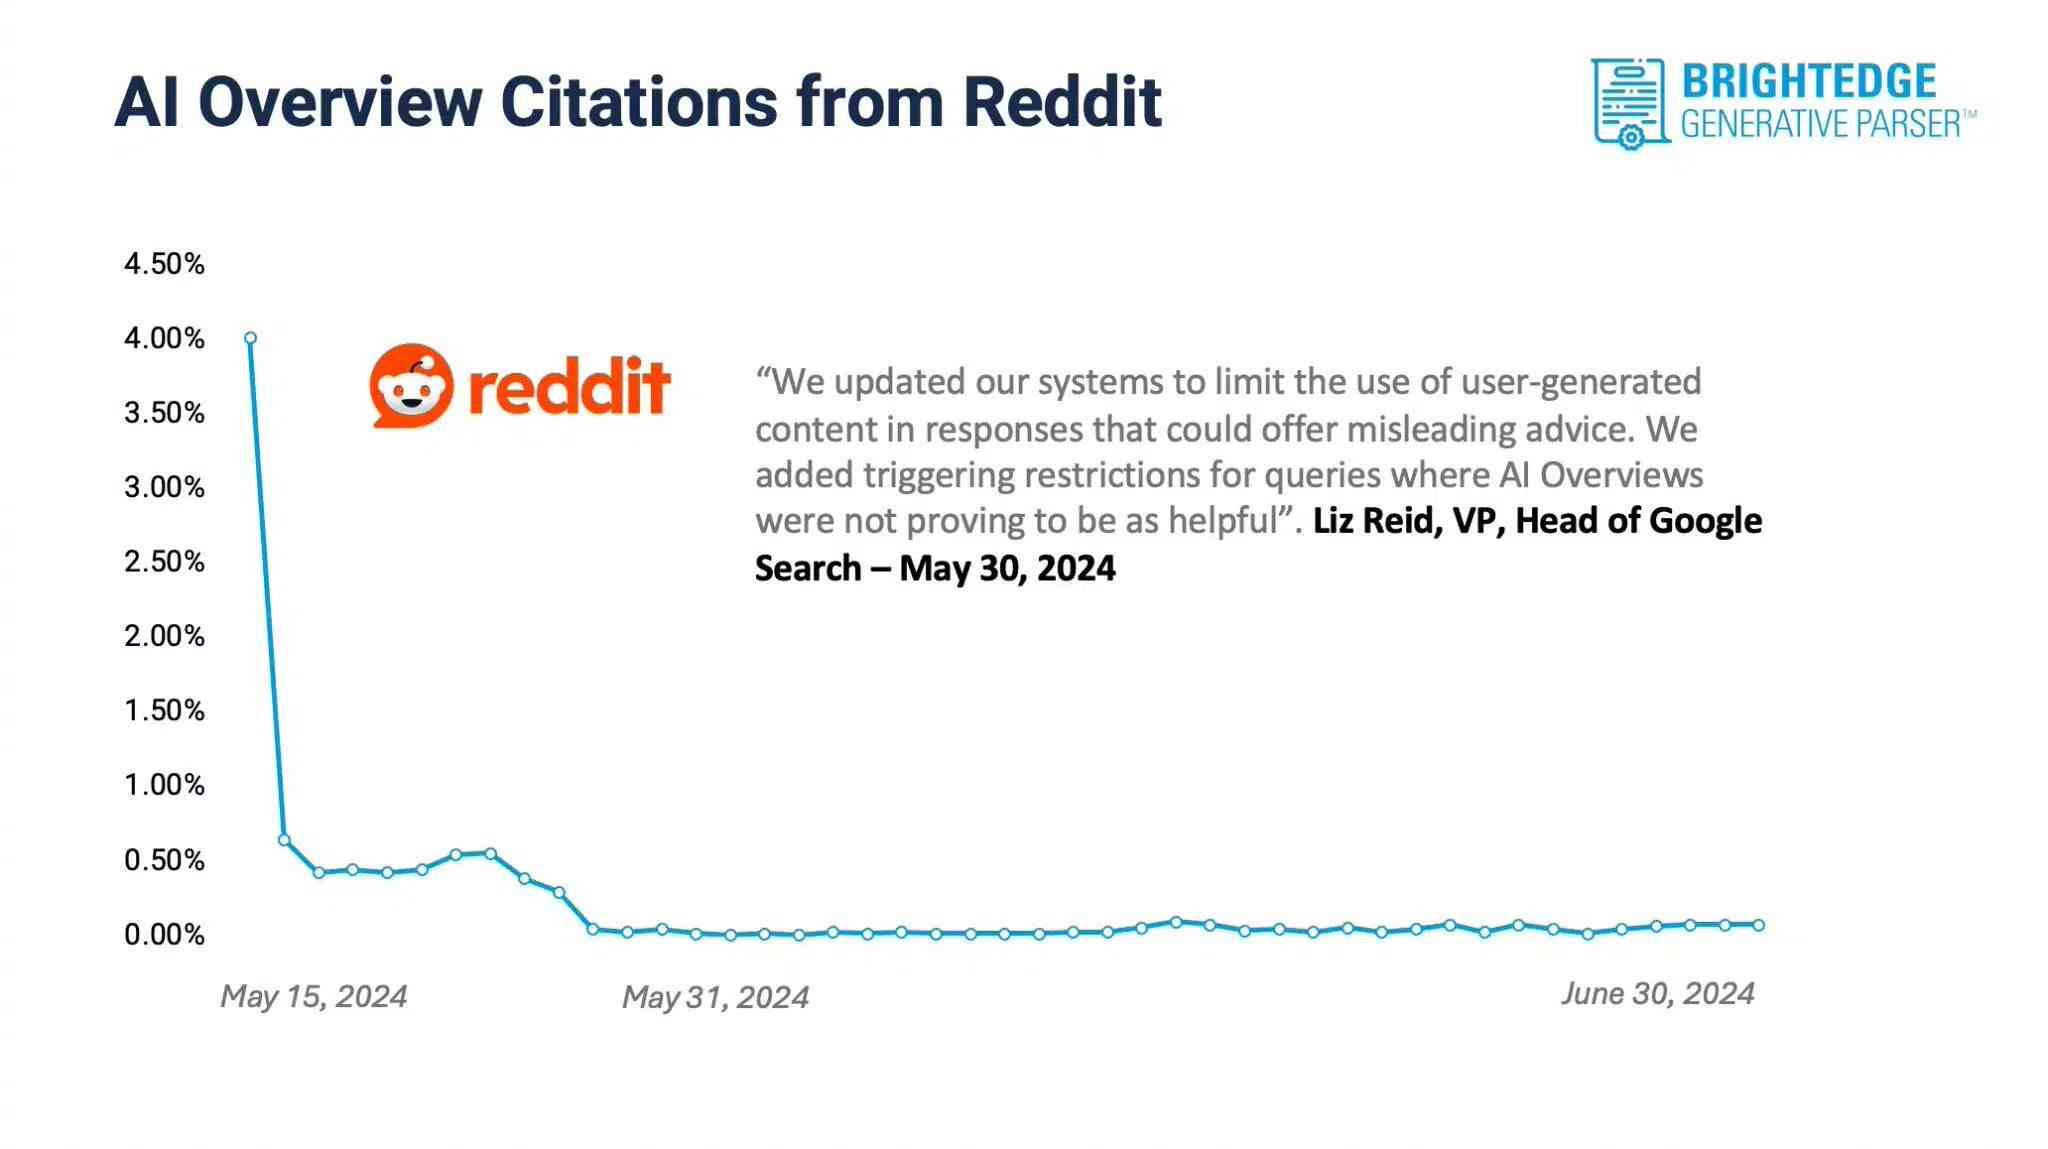Click the May 31, 2024 axis label
This screenshot has width=2048, height=1149.
click(713, 996)
